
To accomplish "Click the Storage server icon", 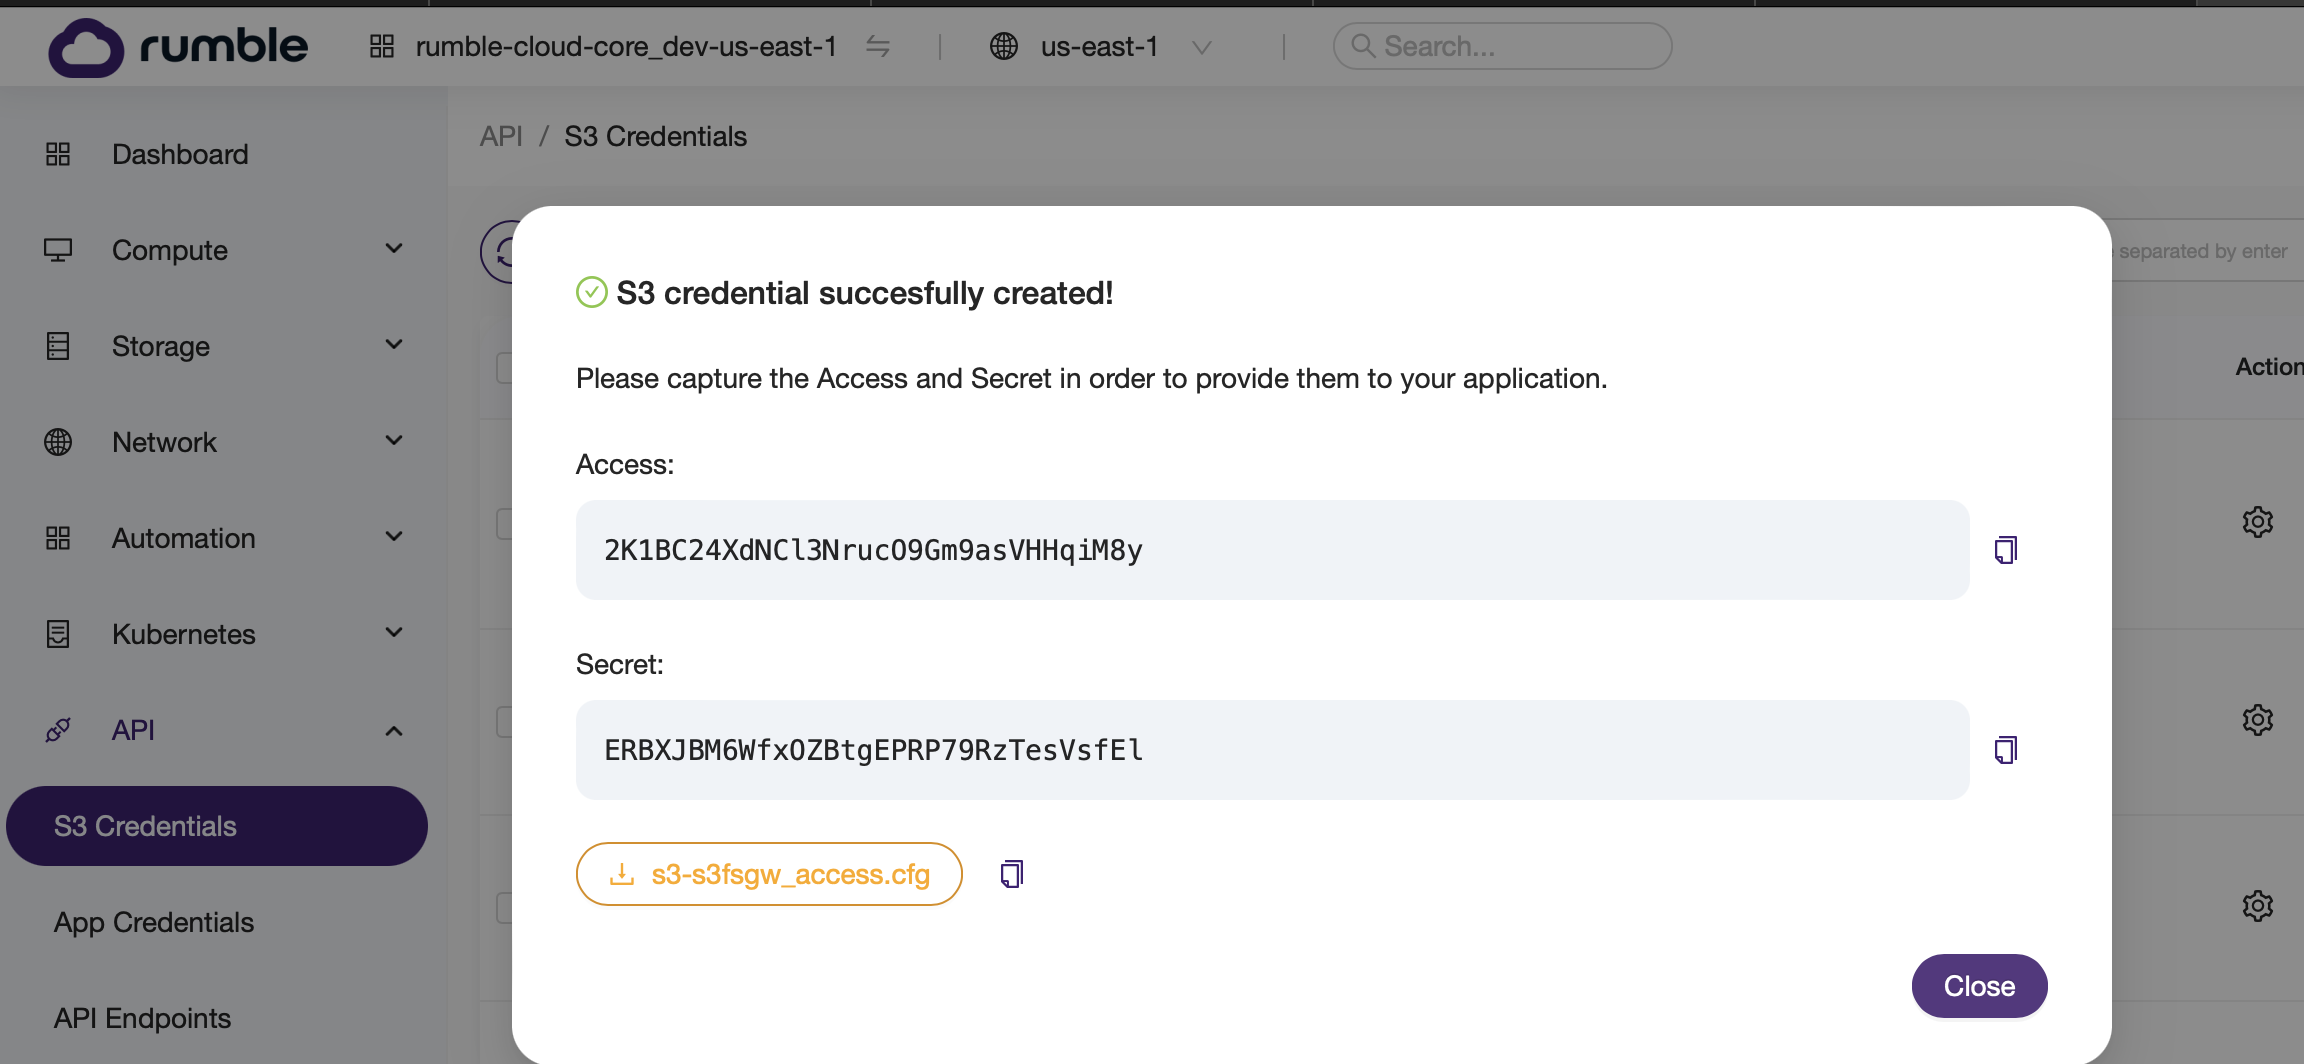I will pyautogui.click(x=58, y=346).
